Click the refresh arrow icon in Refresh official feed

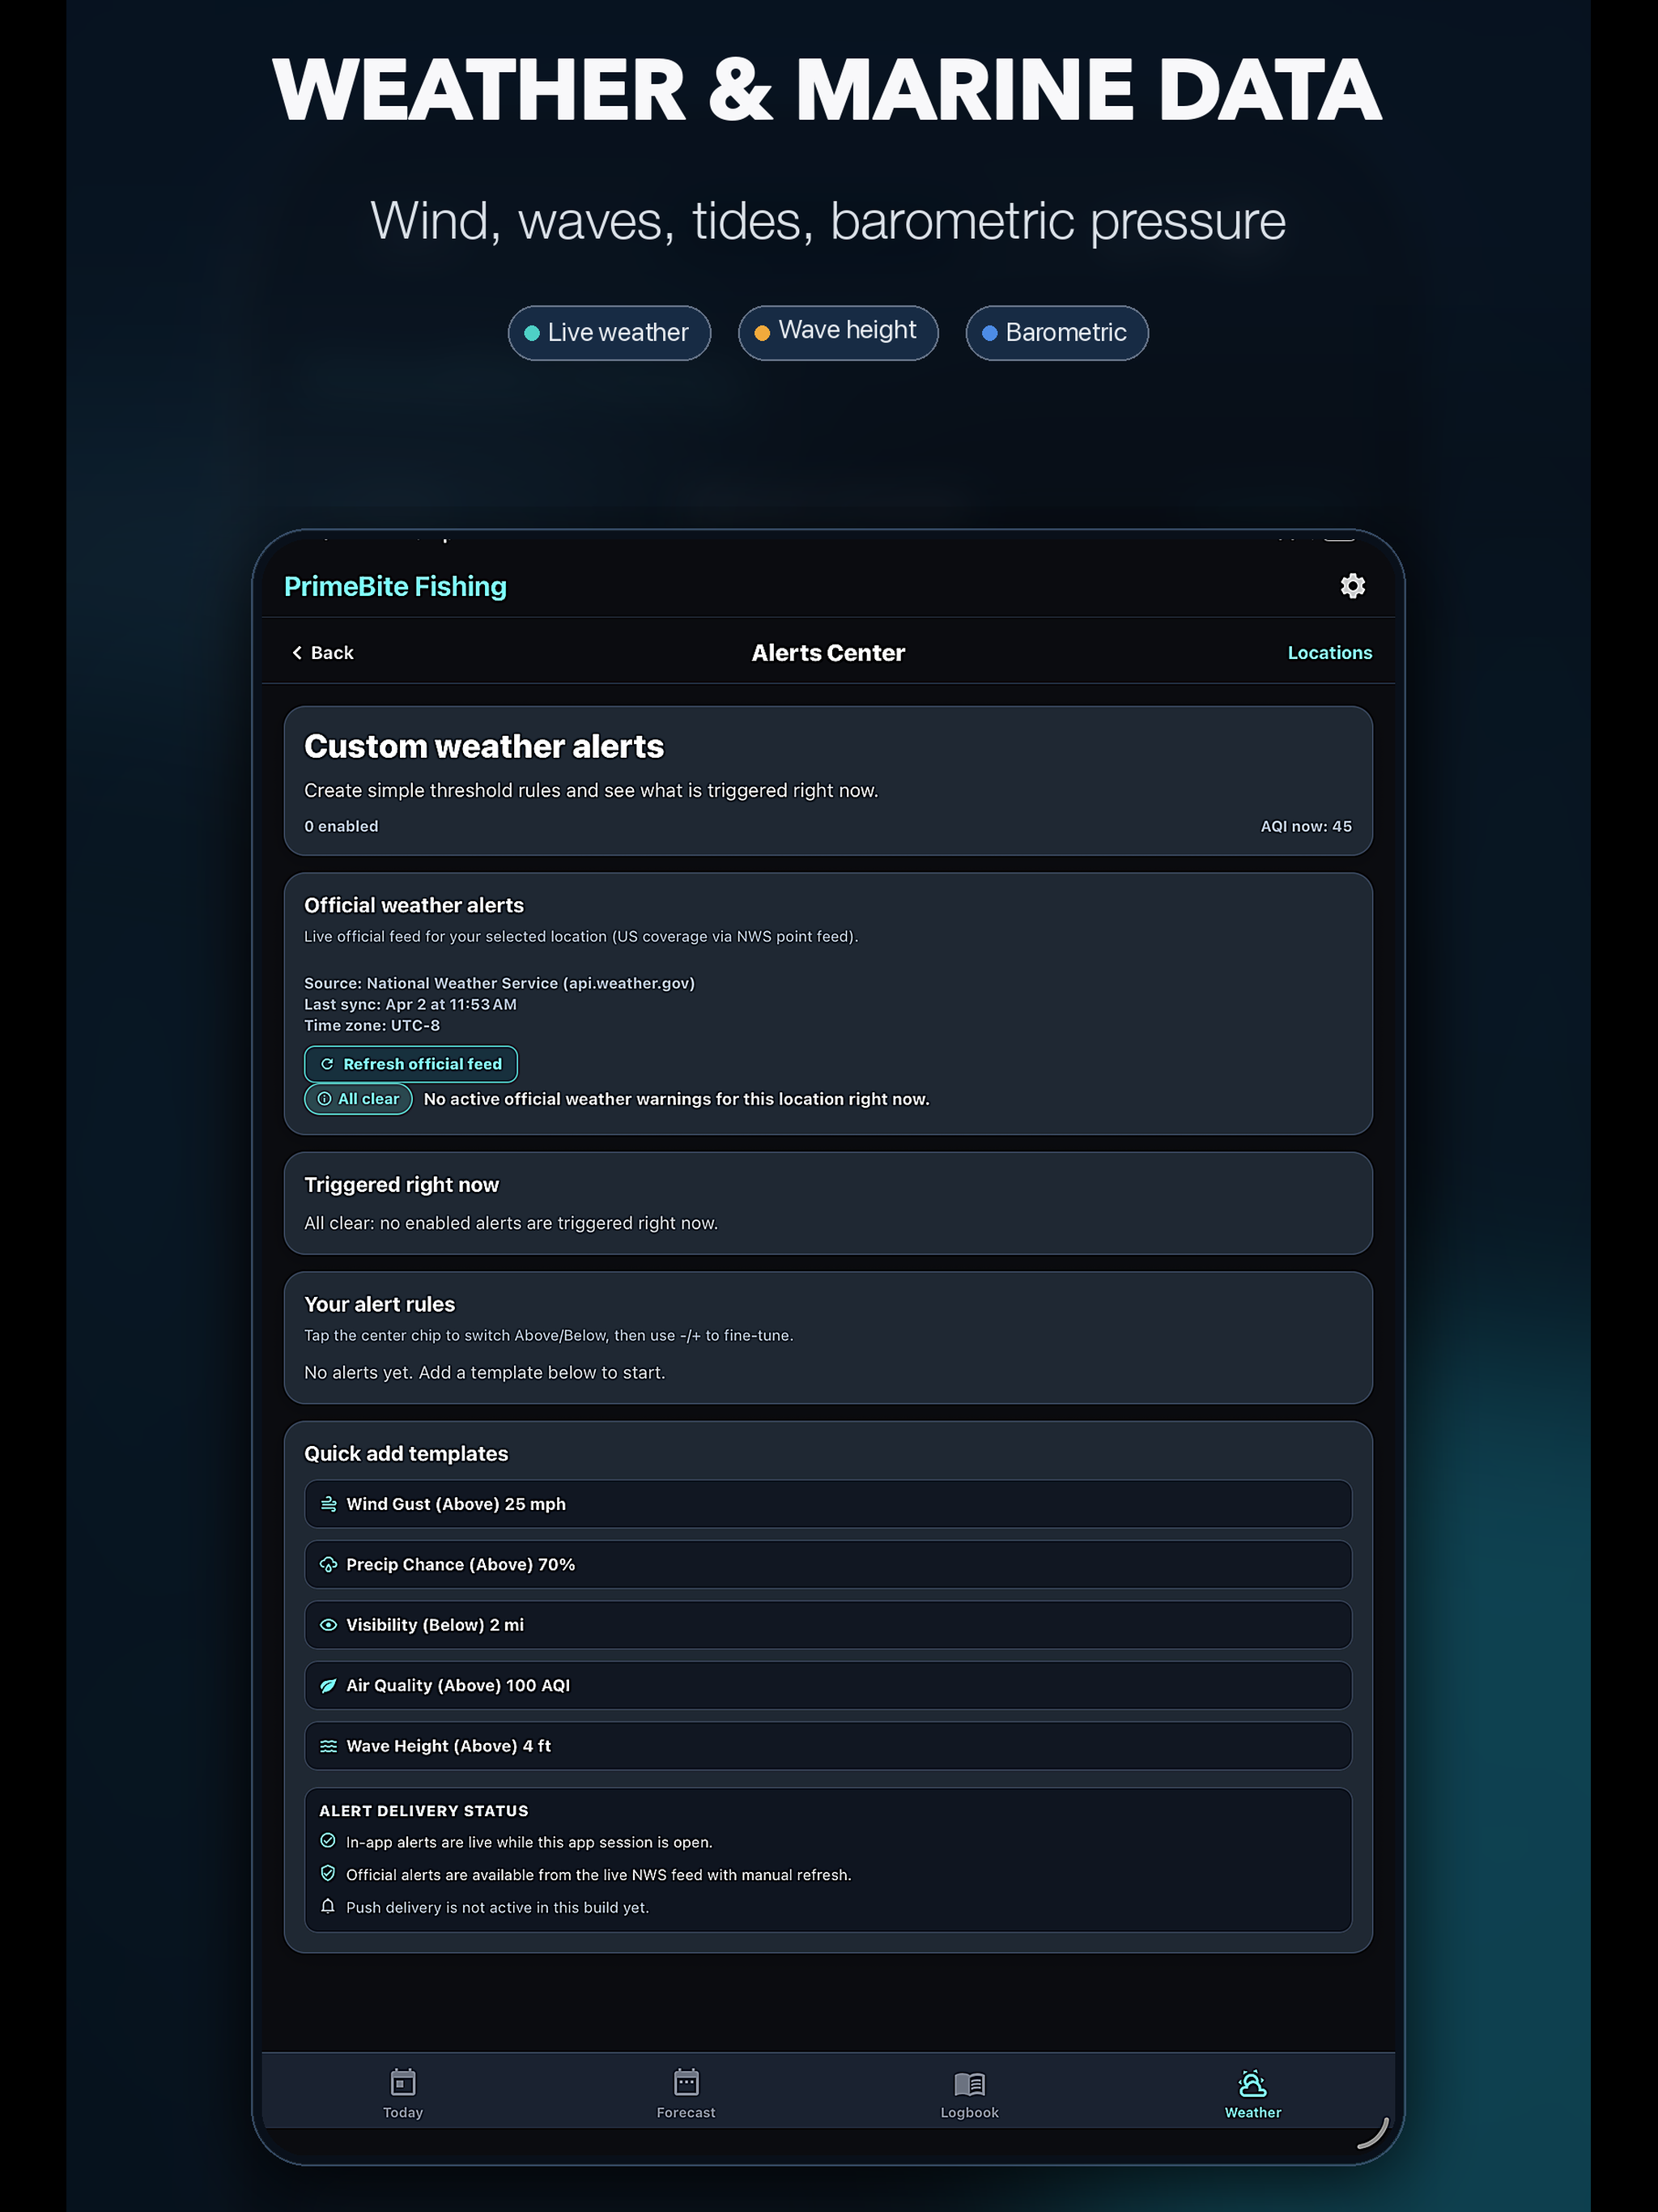(x=327, y=1064)
